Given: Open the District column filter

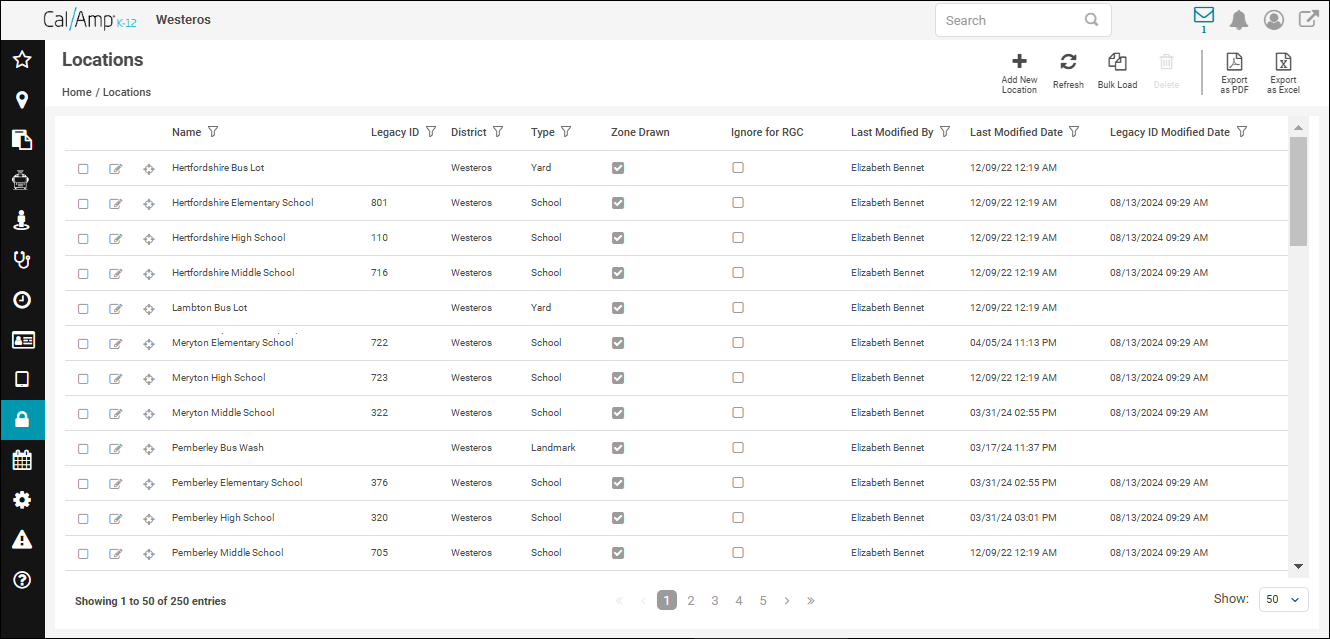Looking at the screenshot, I should point(498,132).
